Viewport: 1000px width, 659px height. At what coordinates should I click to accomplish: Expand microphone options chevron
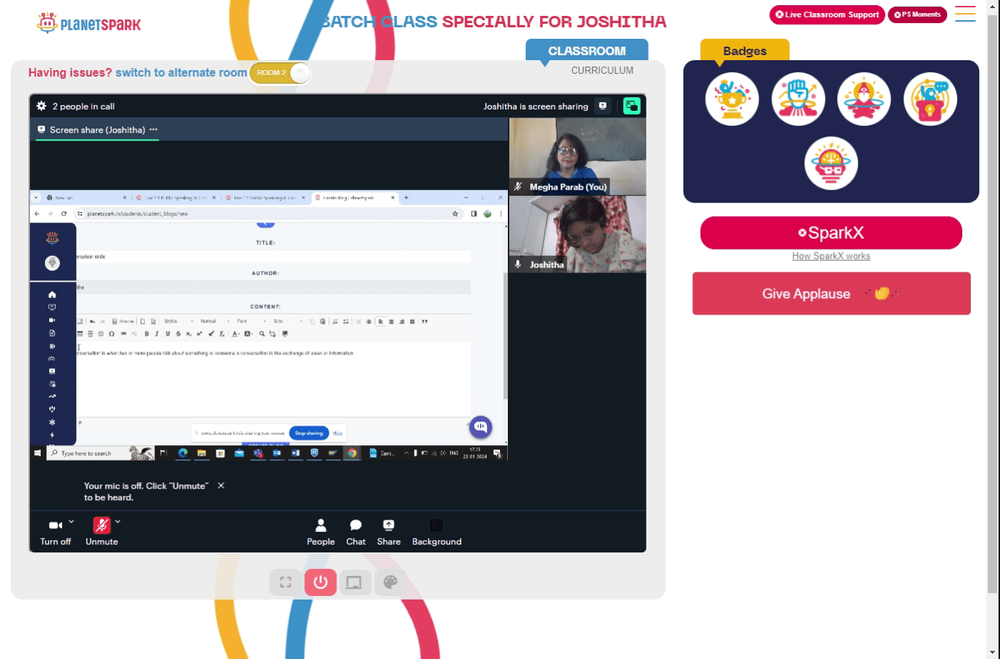coord(118,522)
